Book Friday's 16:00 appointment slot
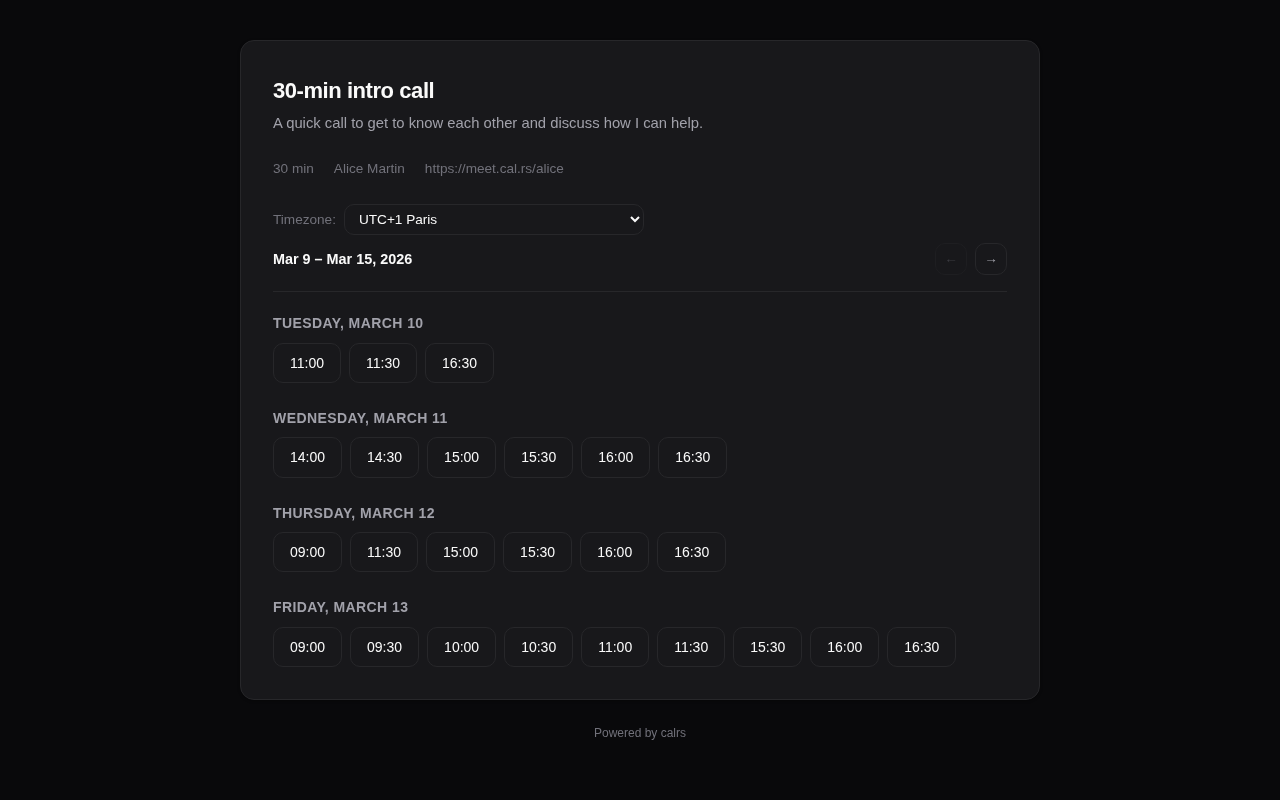 pos(844,647)
